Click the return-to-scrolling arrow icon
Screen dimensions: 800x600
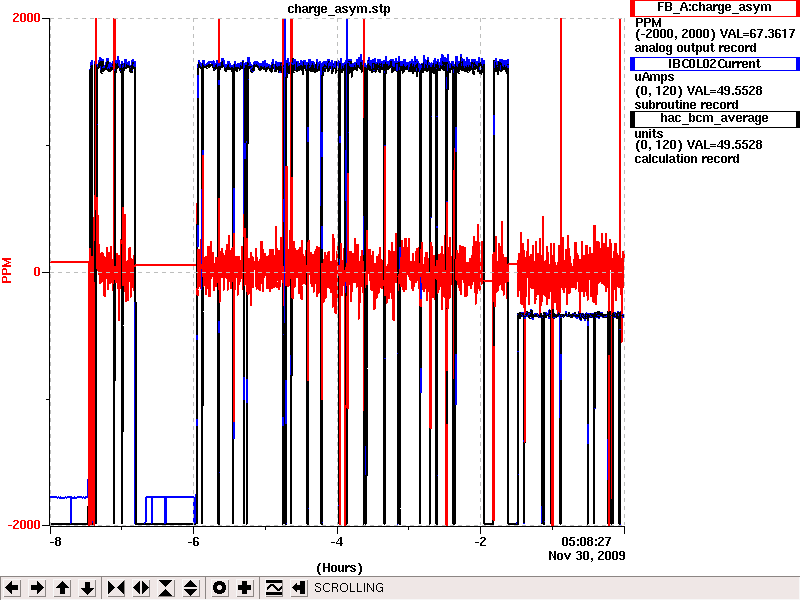coord(299,588)
